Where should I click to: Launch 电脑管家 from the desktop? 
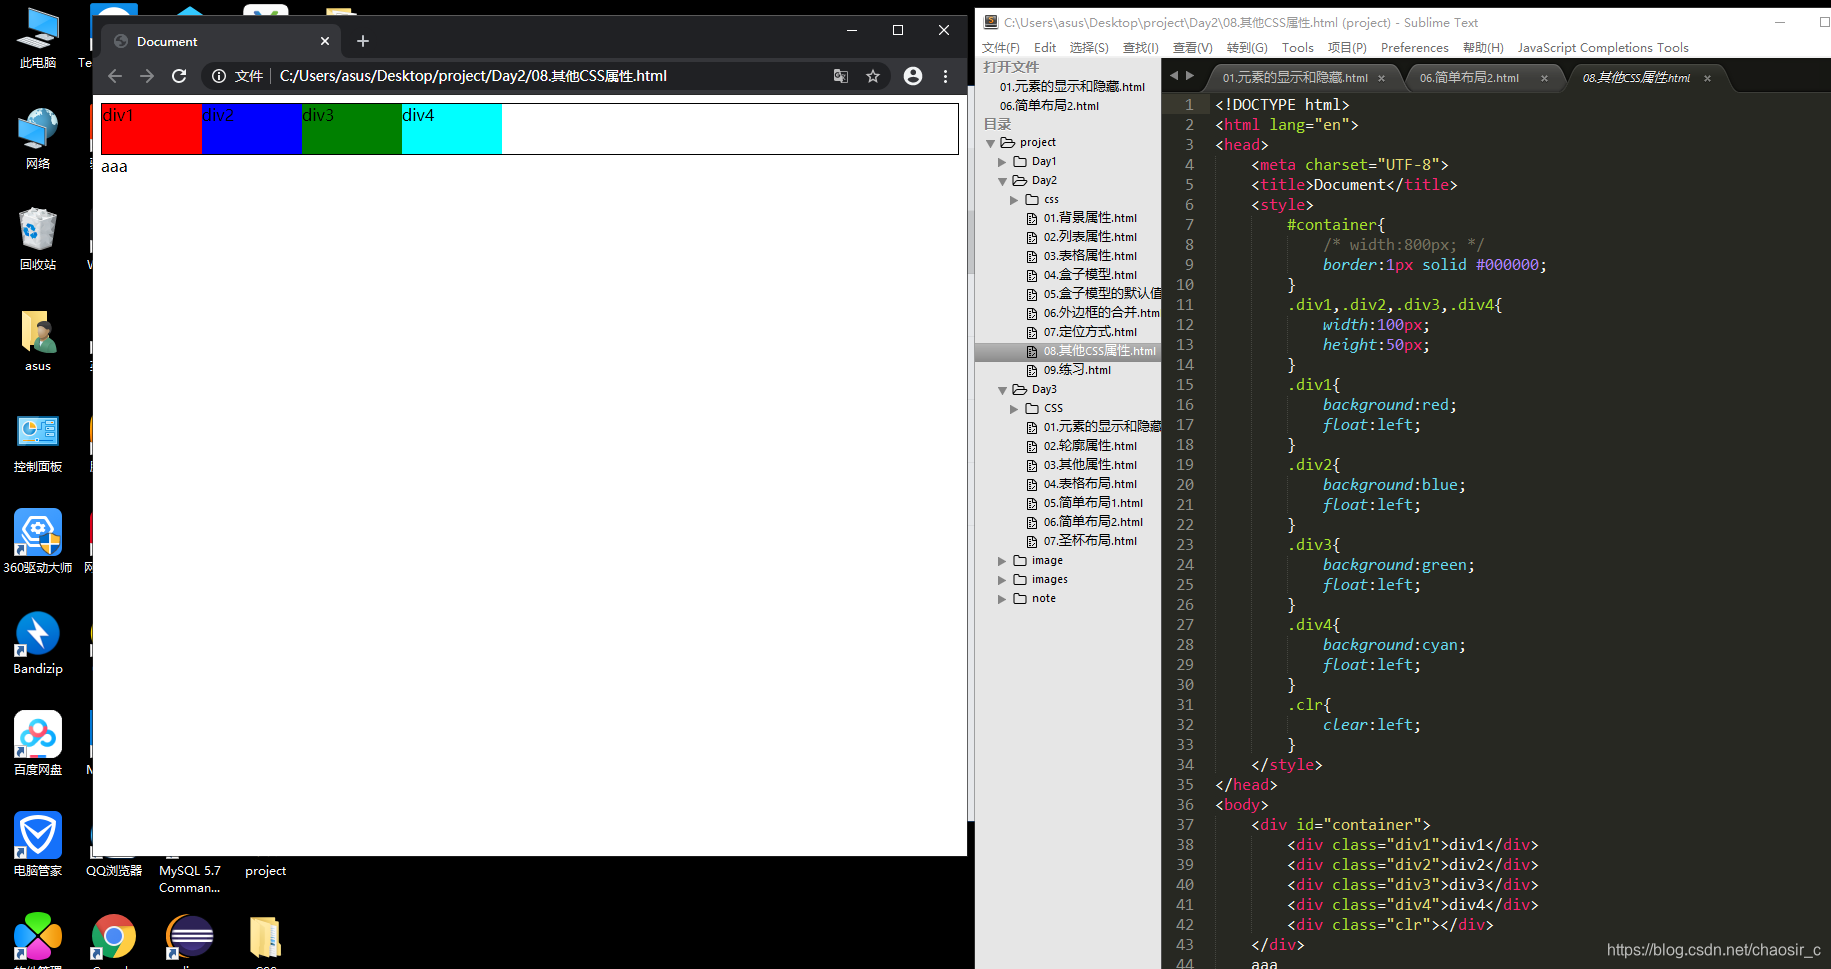pos(38,844)
